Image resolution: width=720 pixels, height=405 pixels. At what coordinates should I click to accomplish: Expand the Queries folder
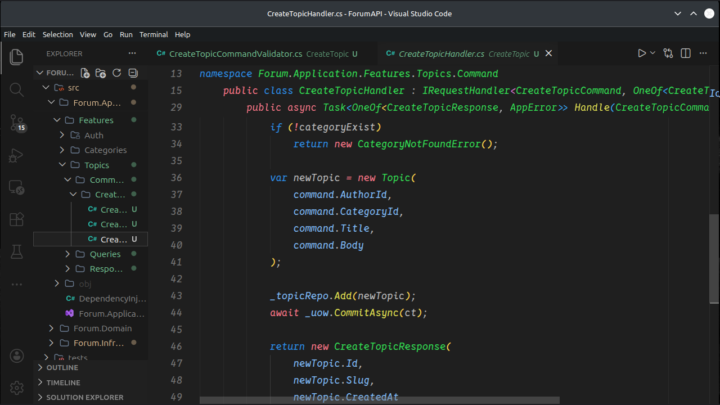(x=104, y=254)
